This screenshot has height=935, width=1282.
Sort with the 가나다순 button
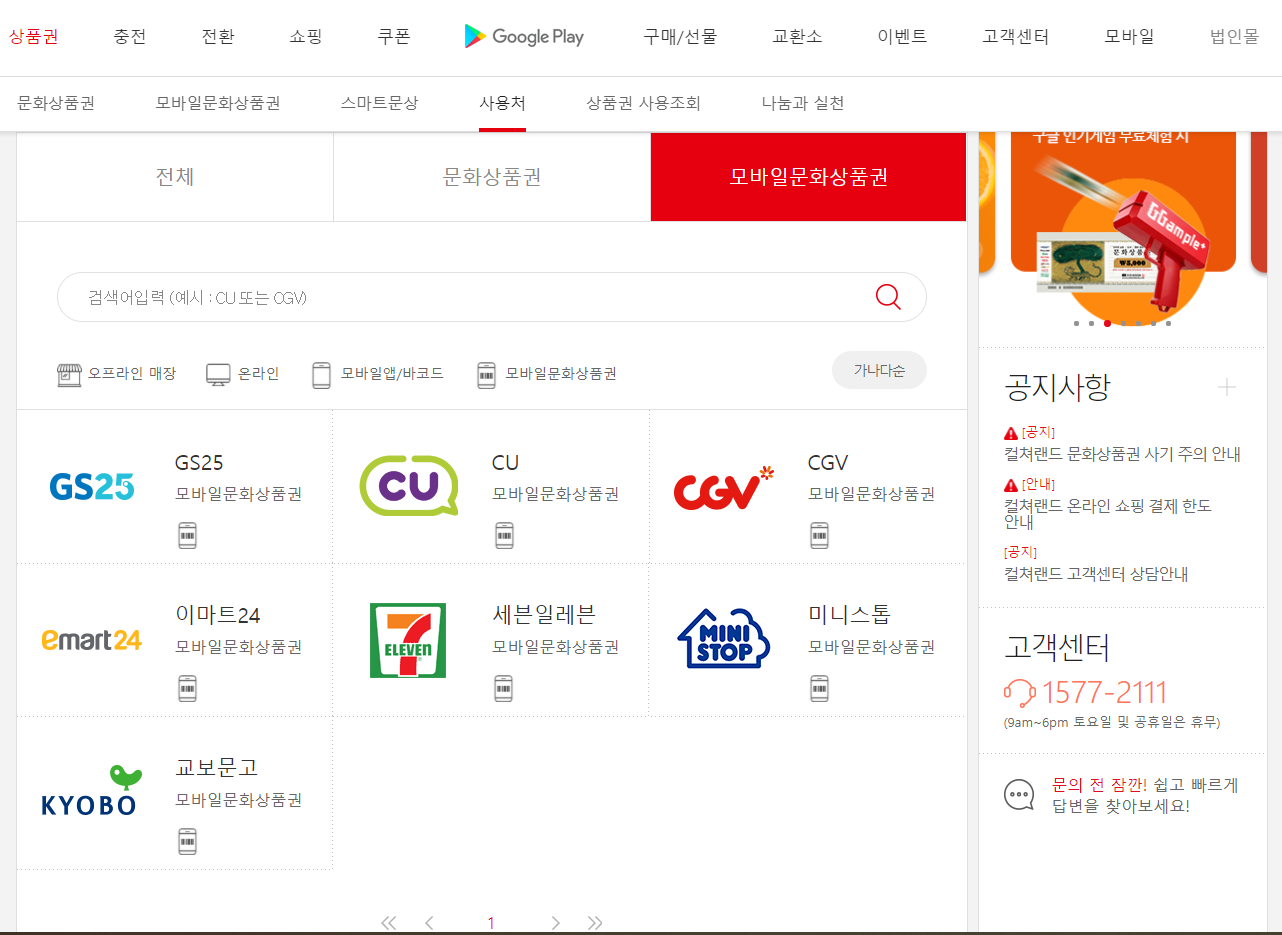[x=879, y=370]
